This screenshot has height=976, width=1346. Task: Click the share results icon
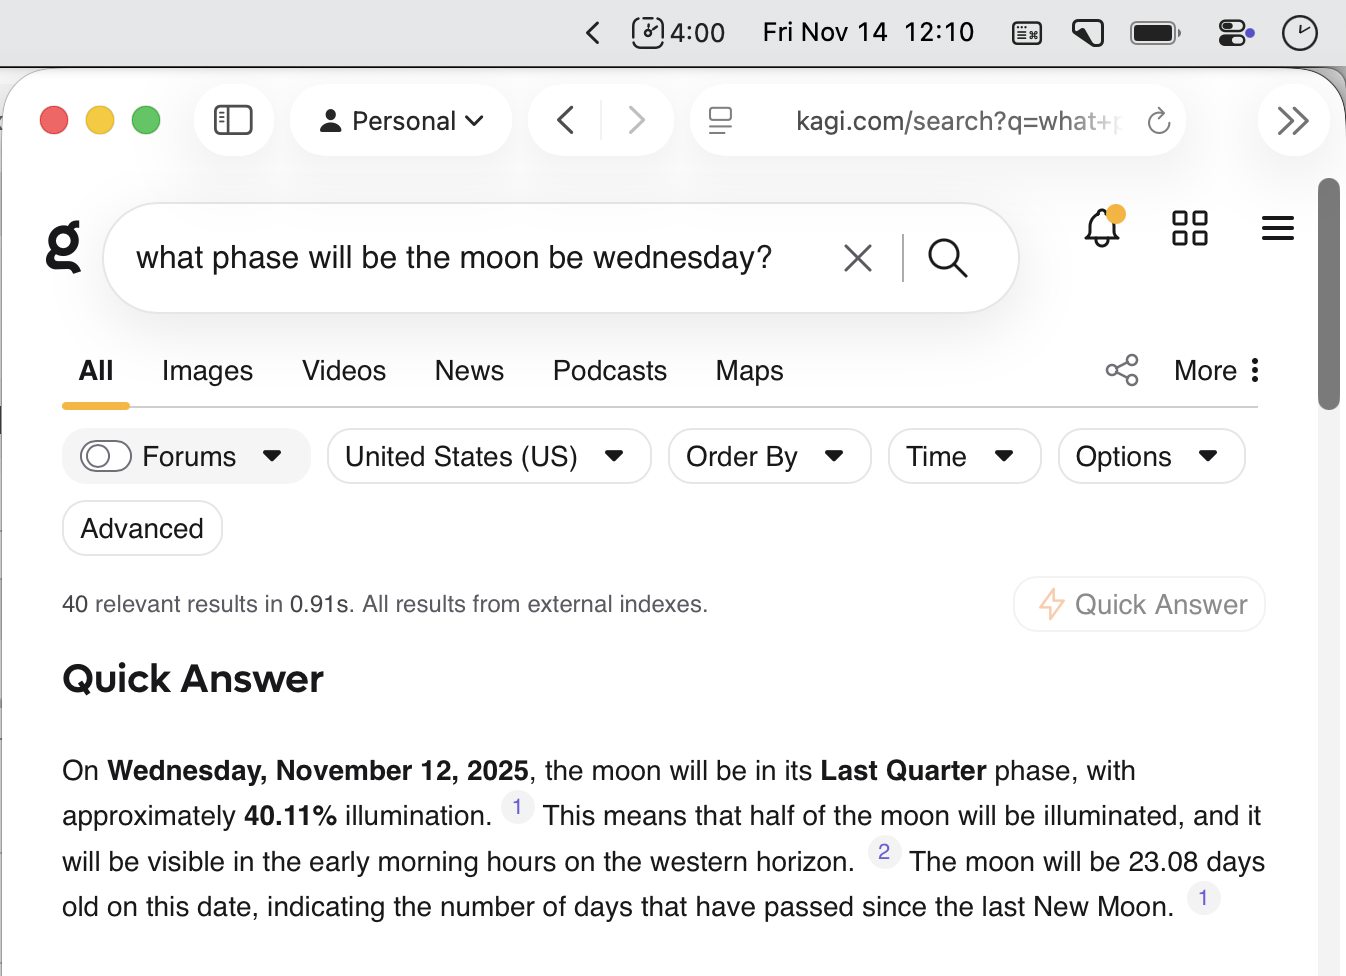pos(1122,370)
